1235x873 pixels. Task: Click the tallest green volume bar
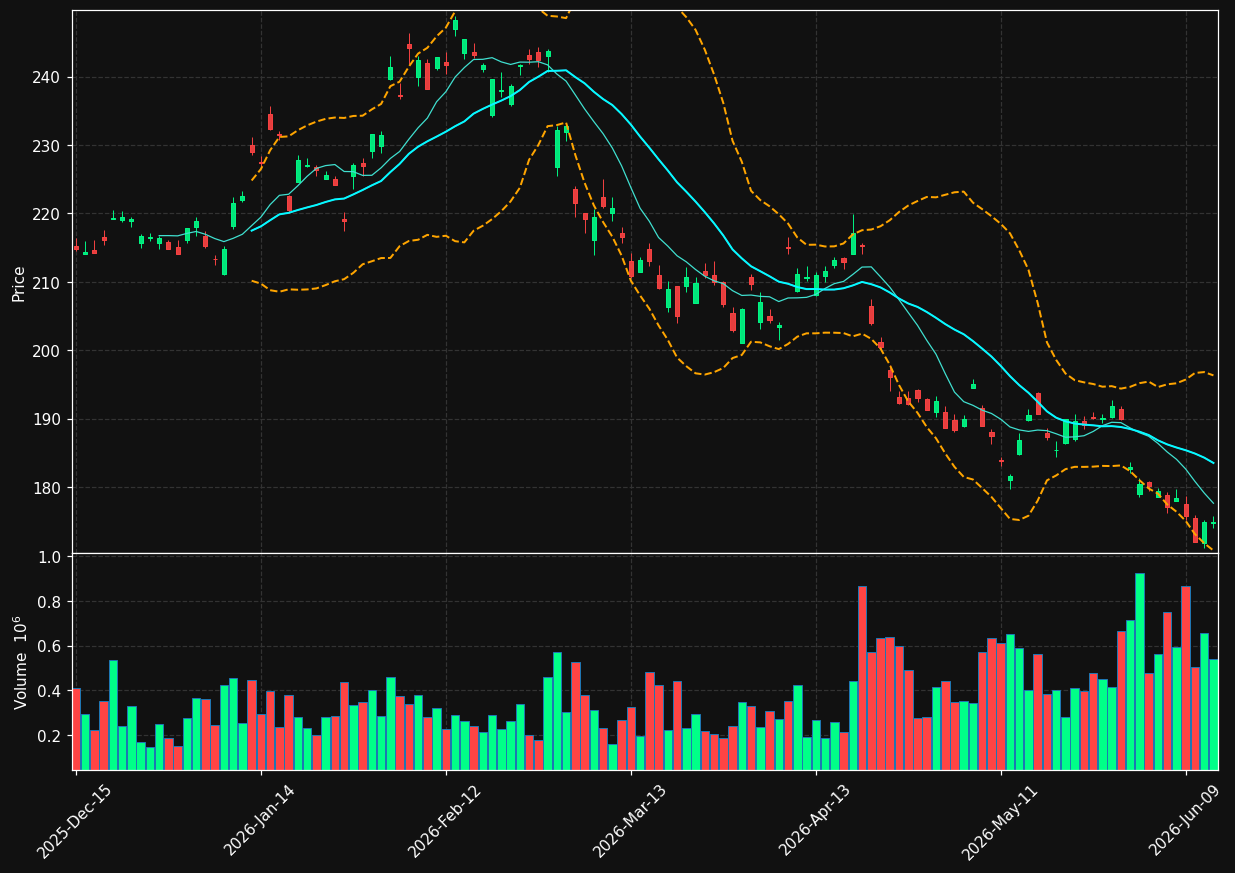[1139, 671]
